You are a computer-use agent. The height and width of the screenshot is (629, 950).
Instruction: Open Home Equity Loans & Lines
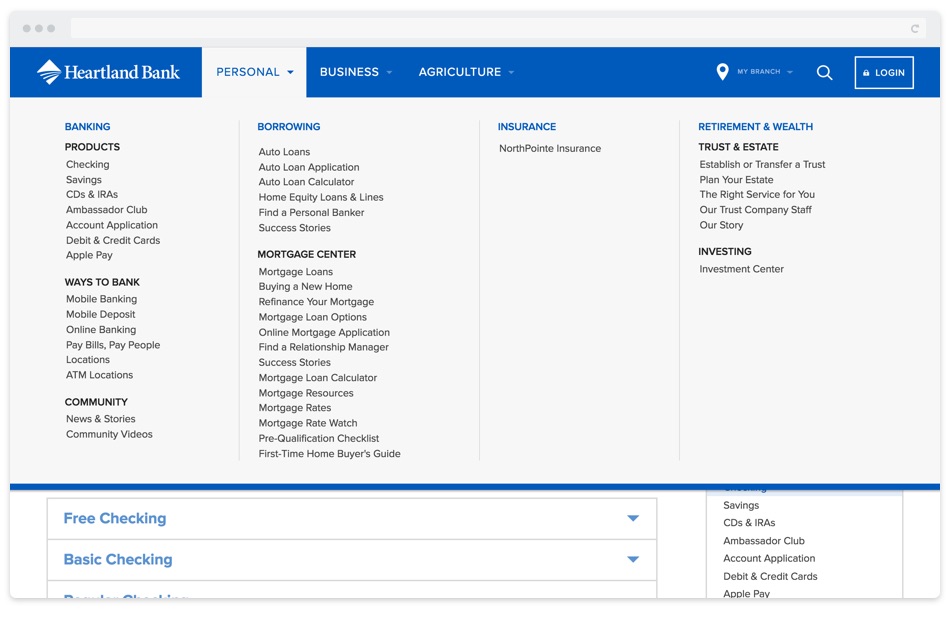(x=321, y=197)
